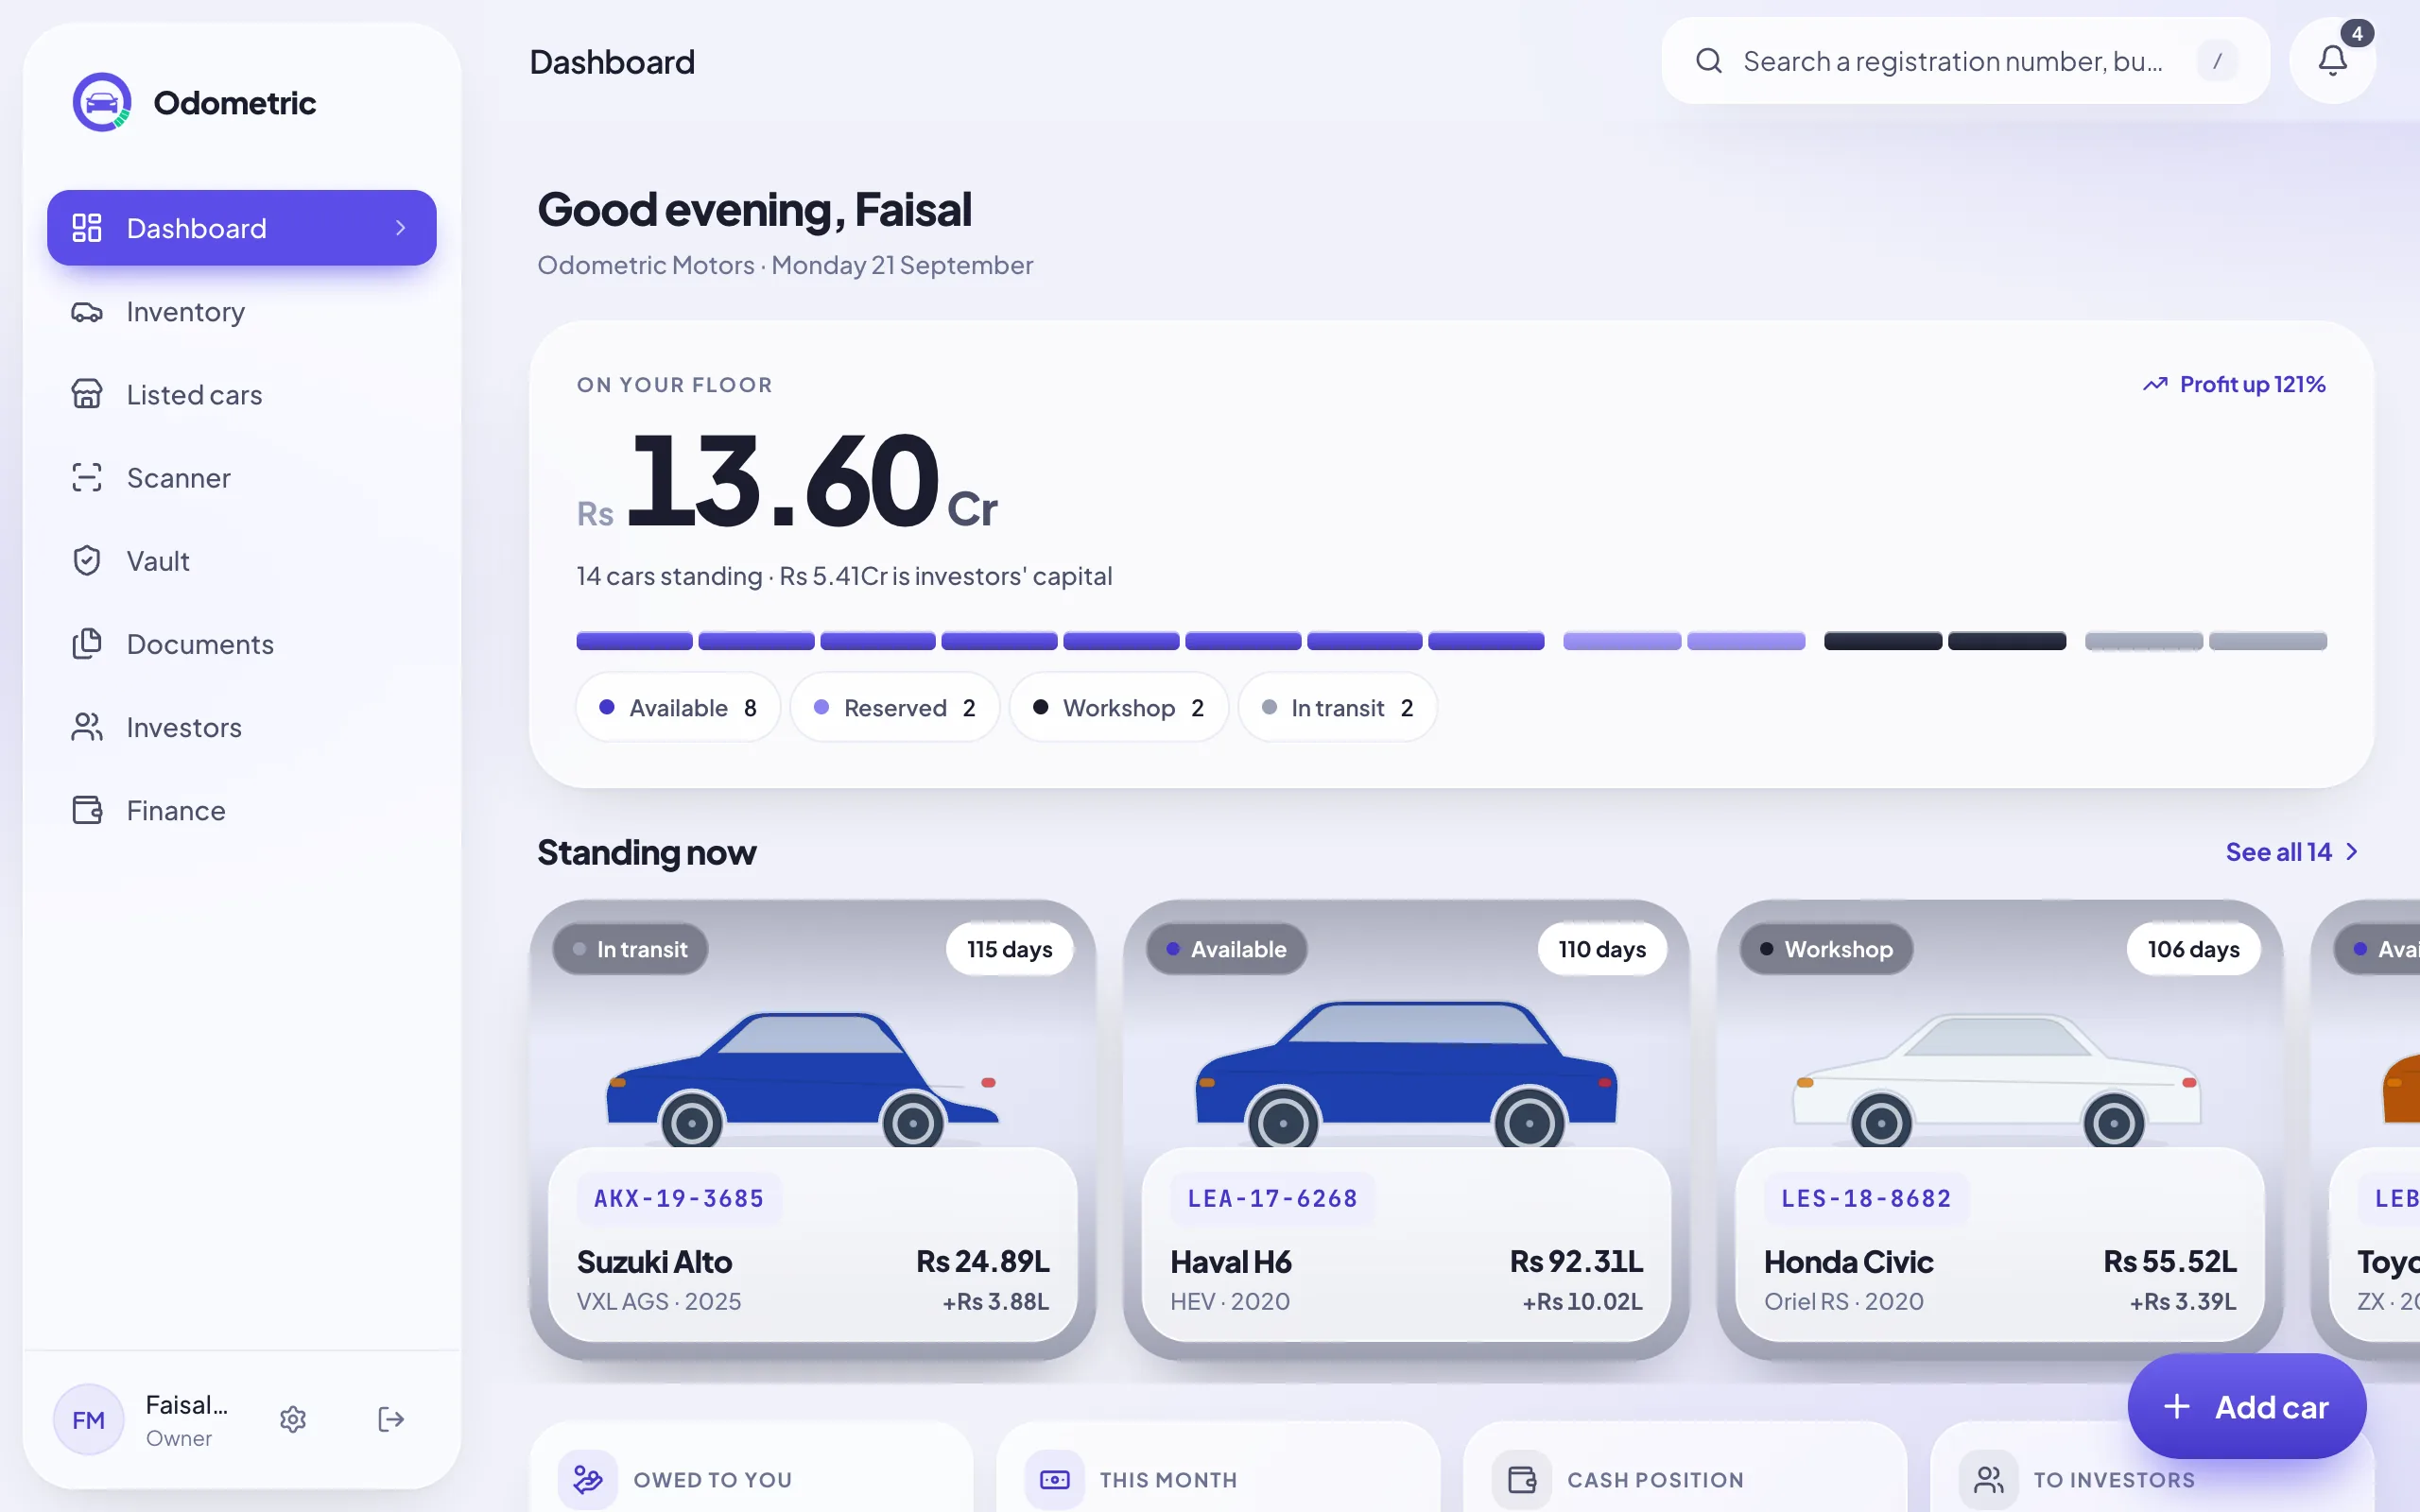Open the Dashboard sidebar item
This screenshot has height=1512, width=2420.
242,228
